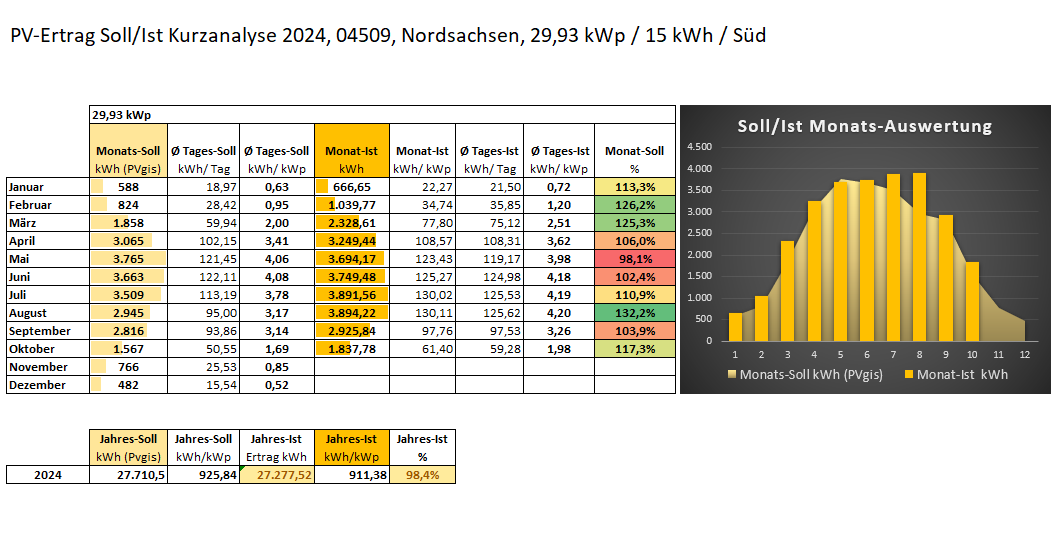Click the Oktober Tages-Ist kWh/kWp value 1,98
The width and height of the screenshot is (1054, 556).
click(559, 349)
